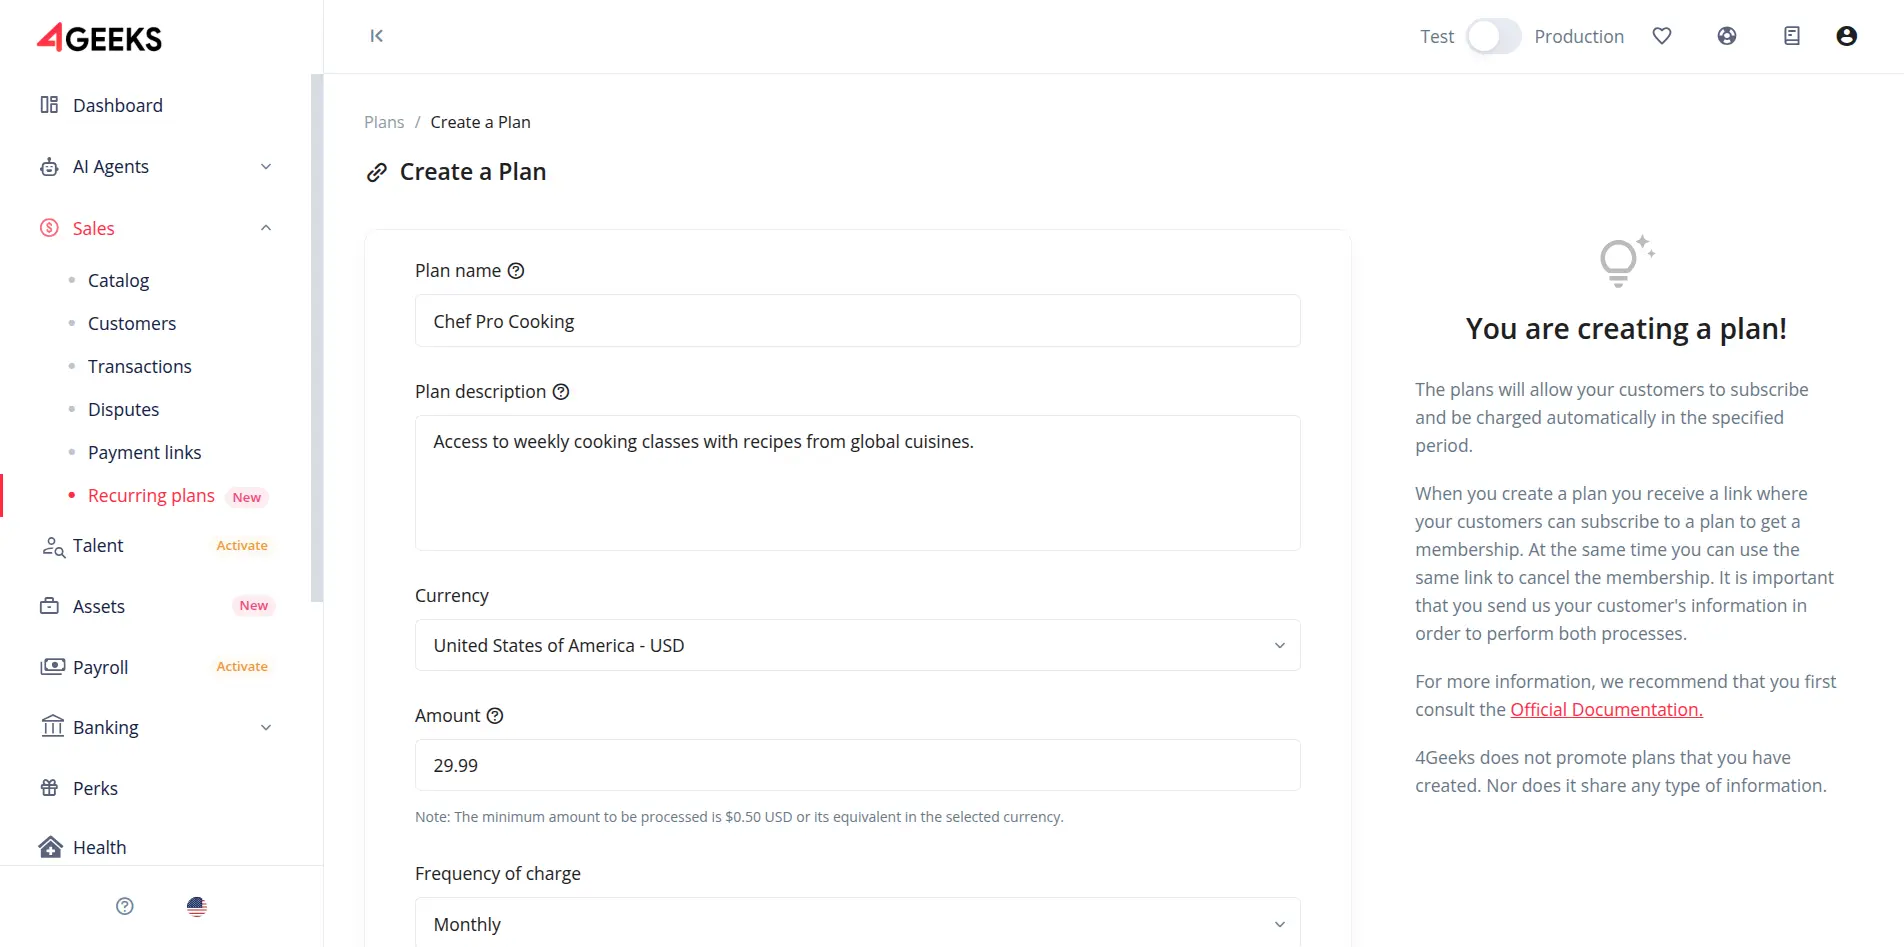Screen dimensions: 1904x947
Task: Select Customers in the Sales menu
Action: tap(132, 323)
